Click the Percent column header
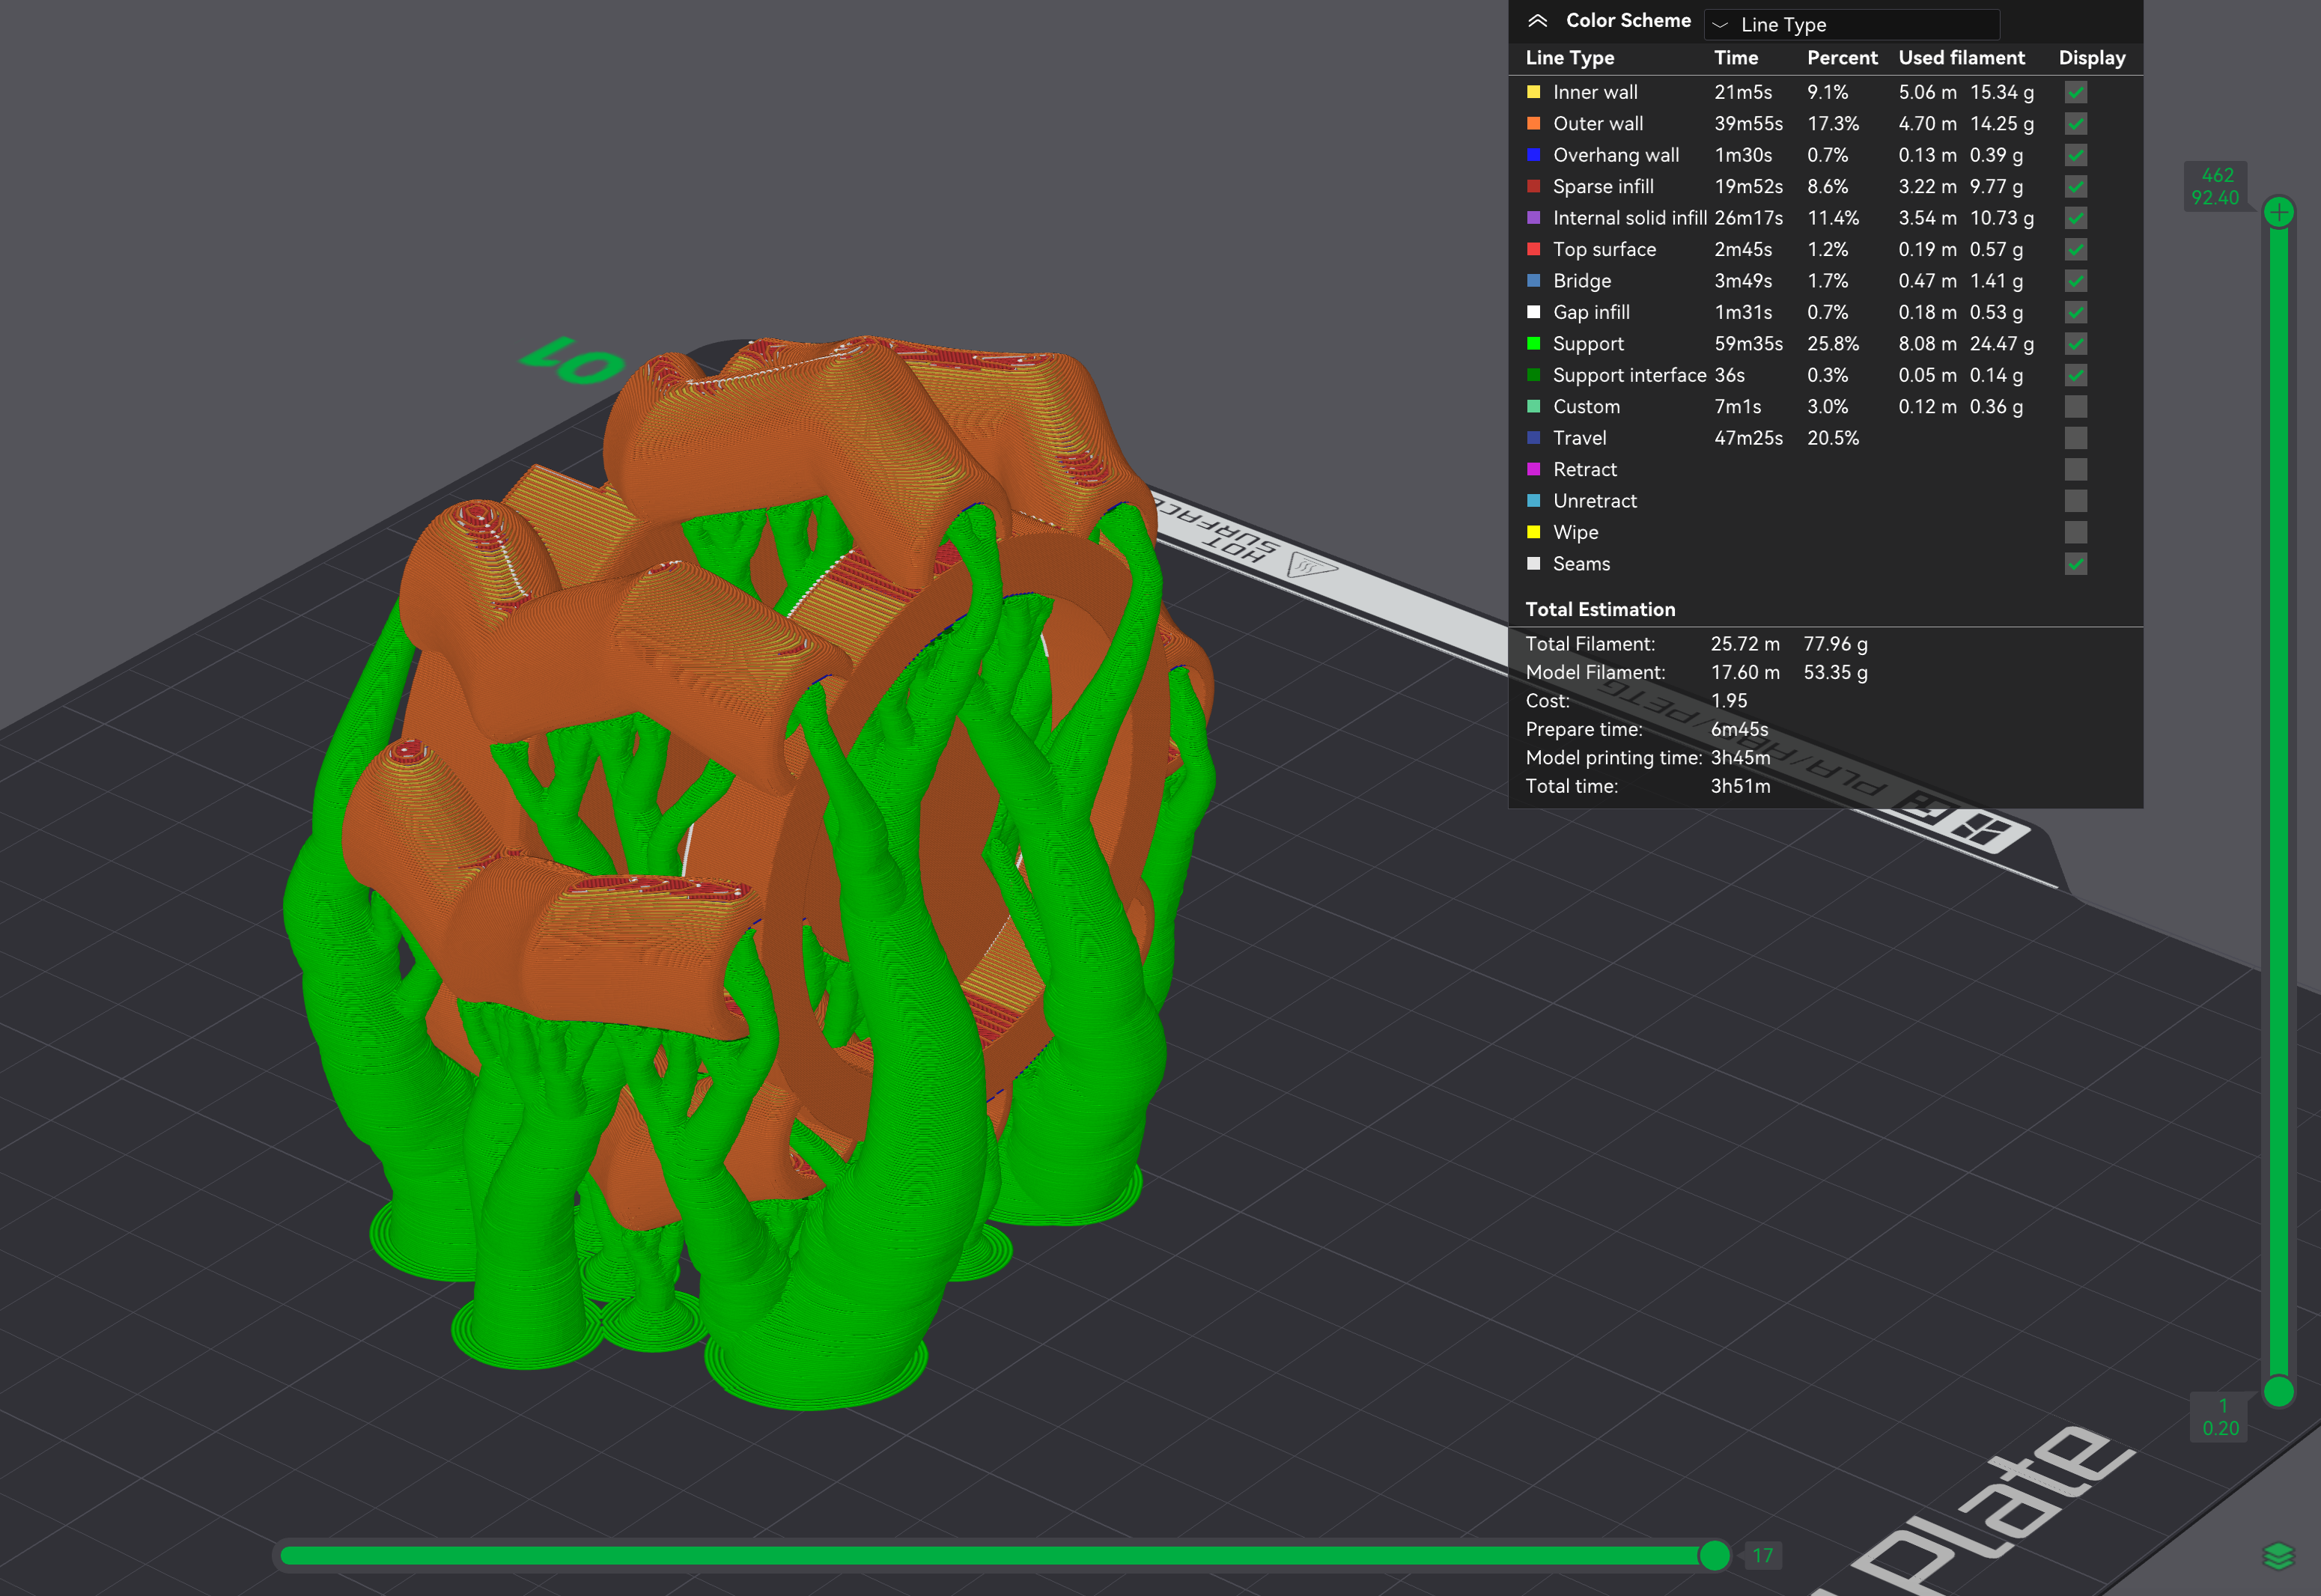The height and width of the screenshot is (1596, 2321). (1842, 58)
